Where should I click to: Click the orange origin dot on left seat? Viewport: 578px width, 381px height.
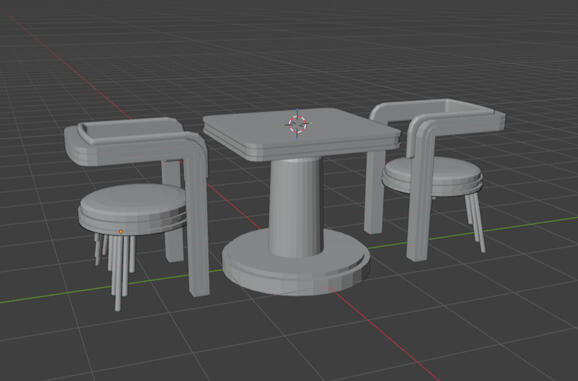[121, 231]
